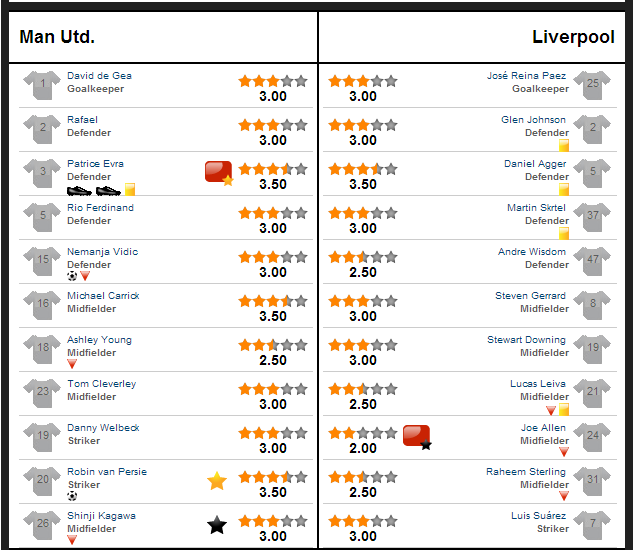
Task: Click the football goal icon under Robin van Persie
Action: tap(72, 496)
